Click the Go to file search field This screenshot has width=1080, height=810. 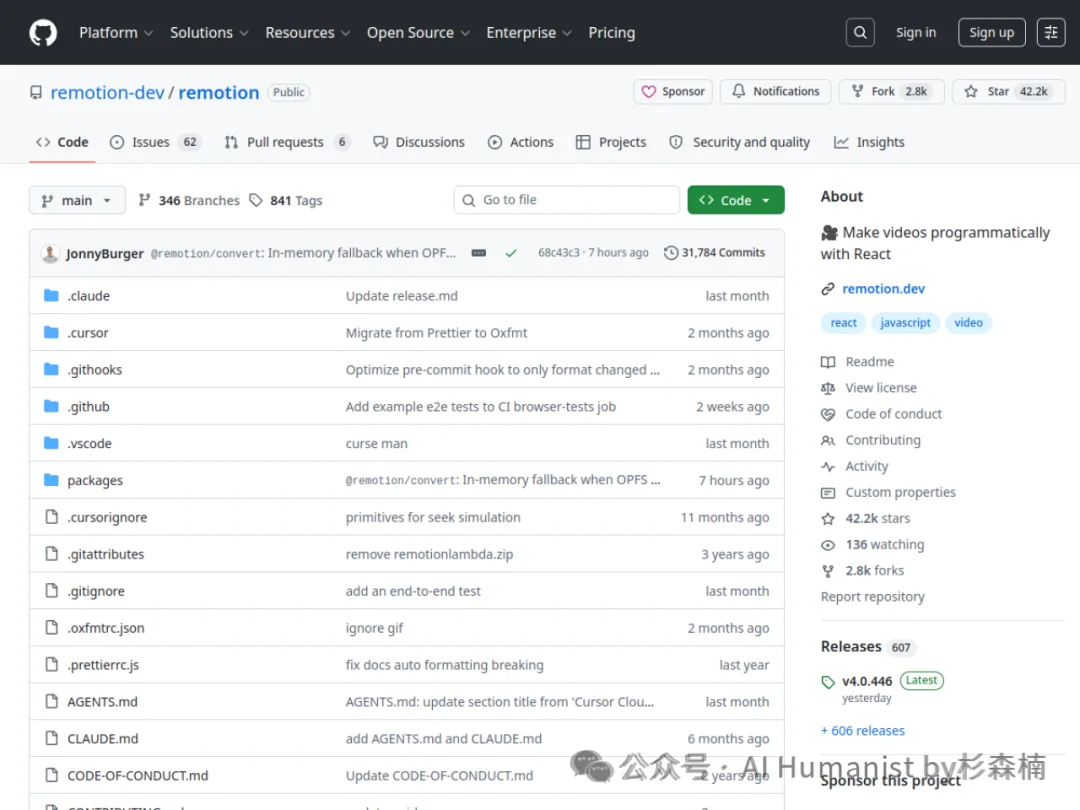566,200
